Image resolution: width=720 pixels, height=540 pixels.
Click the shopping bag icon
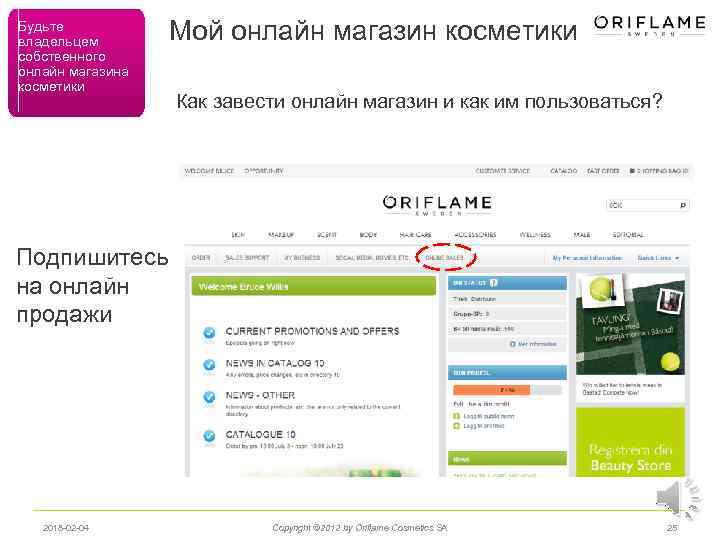(x=632, y=171)
